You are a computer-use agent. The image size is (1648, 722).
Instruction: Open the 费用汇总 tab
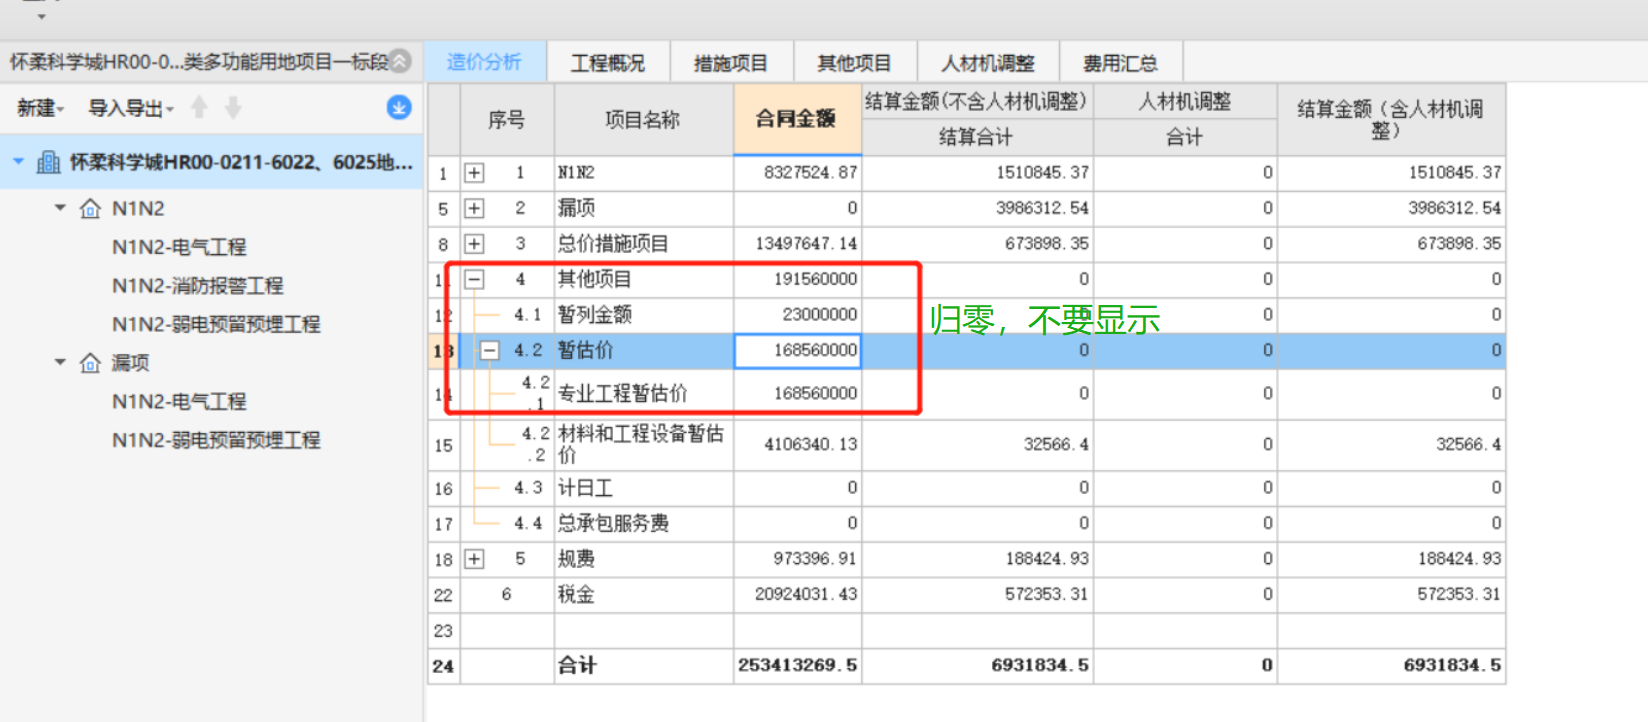[x=1121, y=63]
